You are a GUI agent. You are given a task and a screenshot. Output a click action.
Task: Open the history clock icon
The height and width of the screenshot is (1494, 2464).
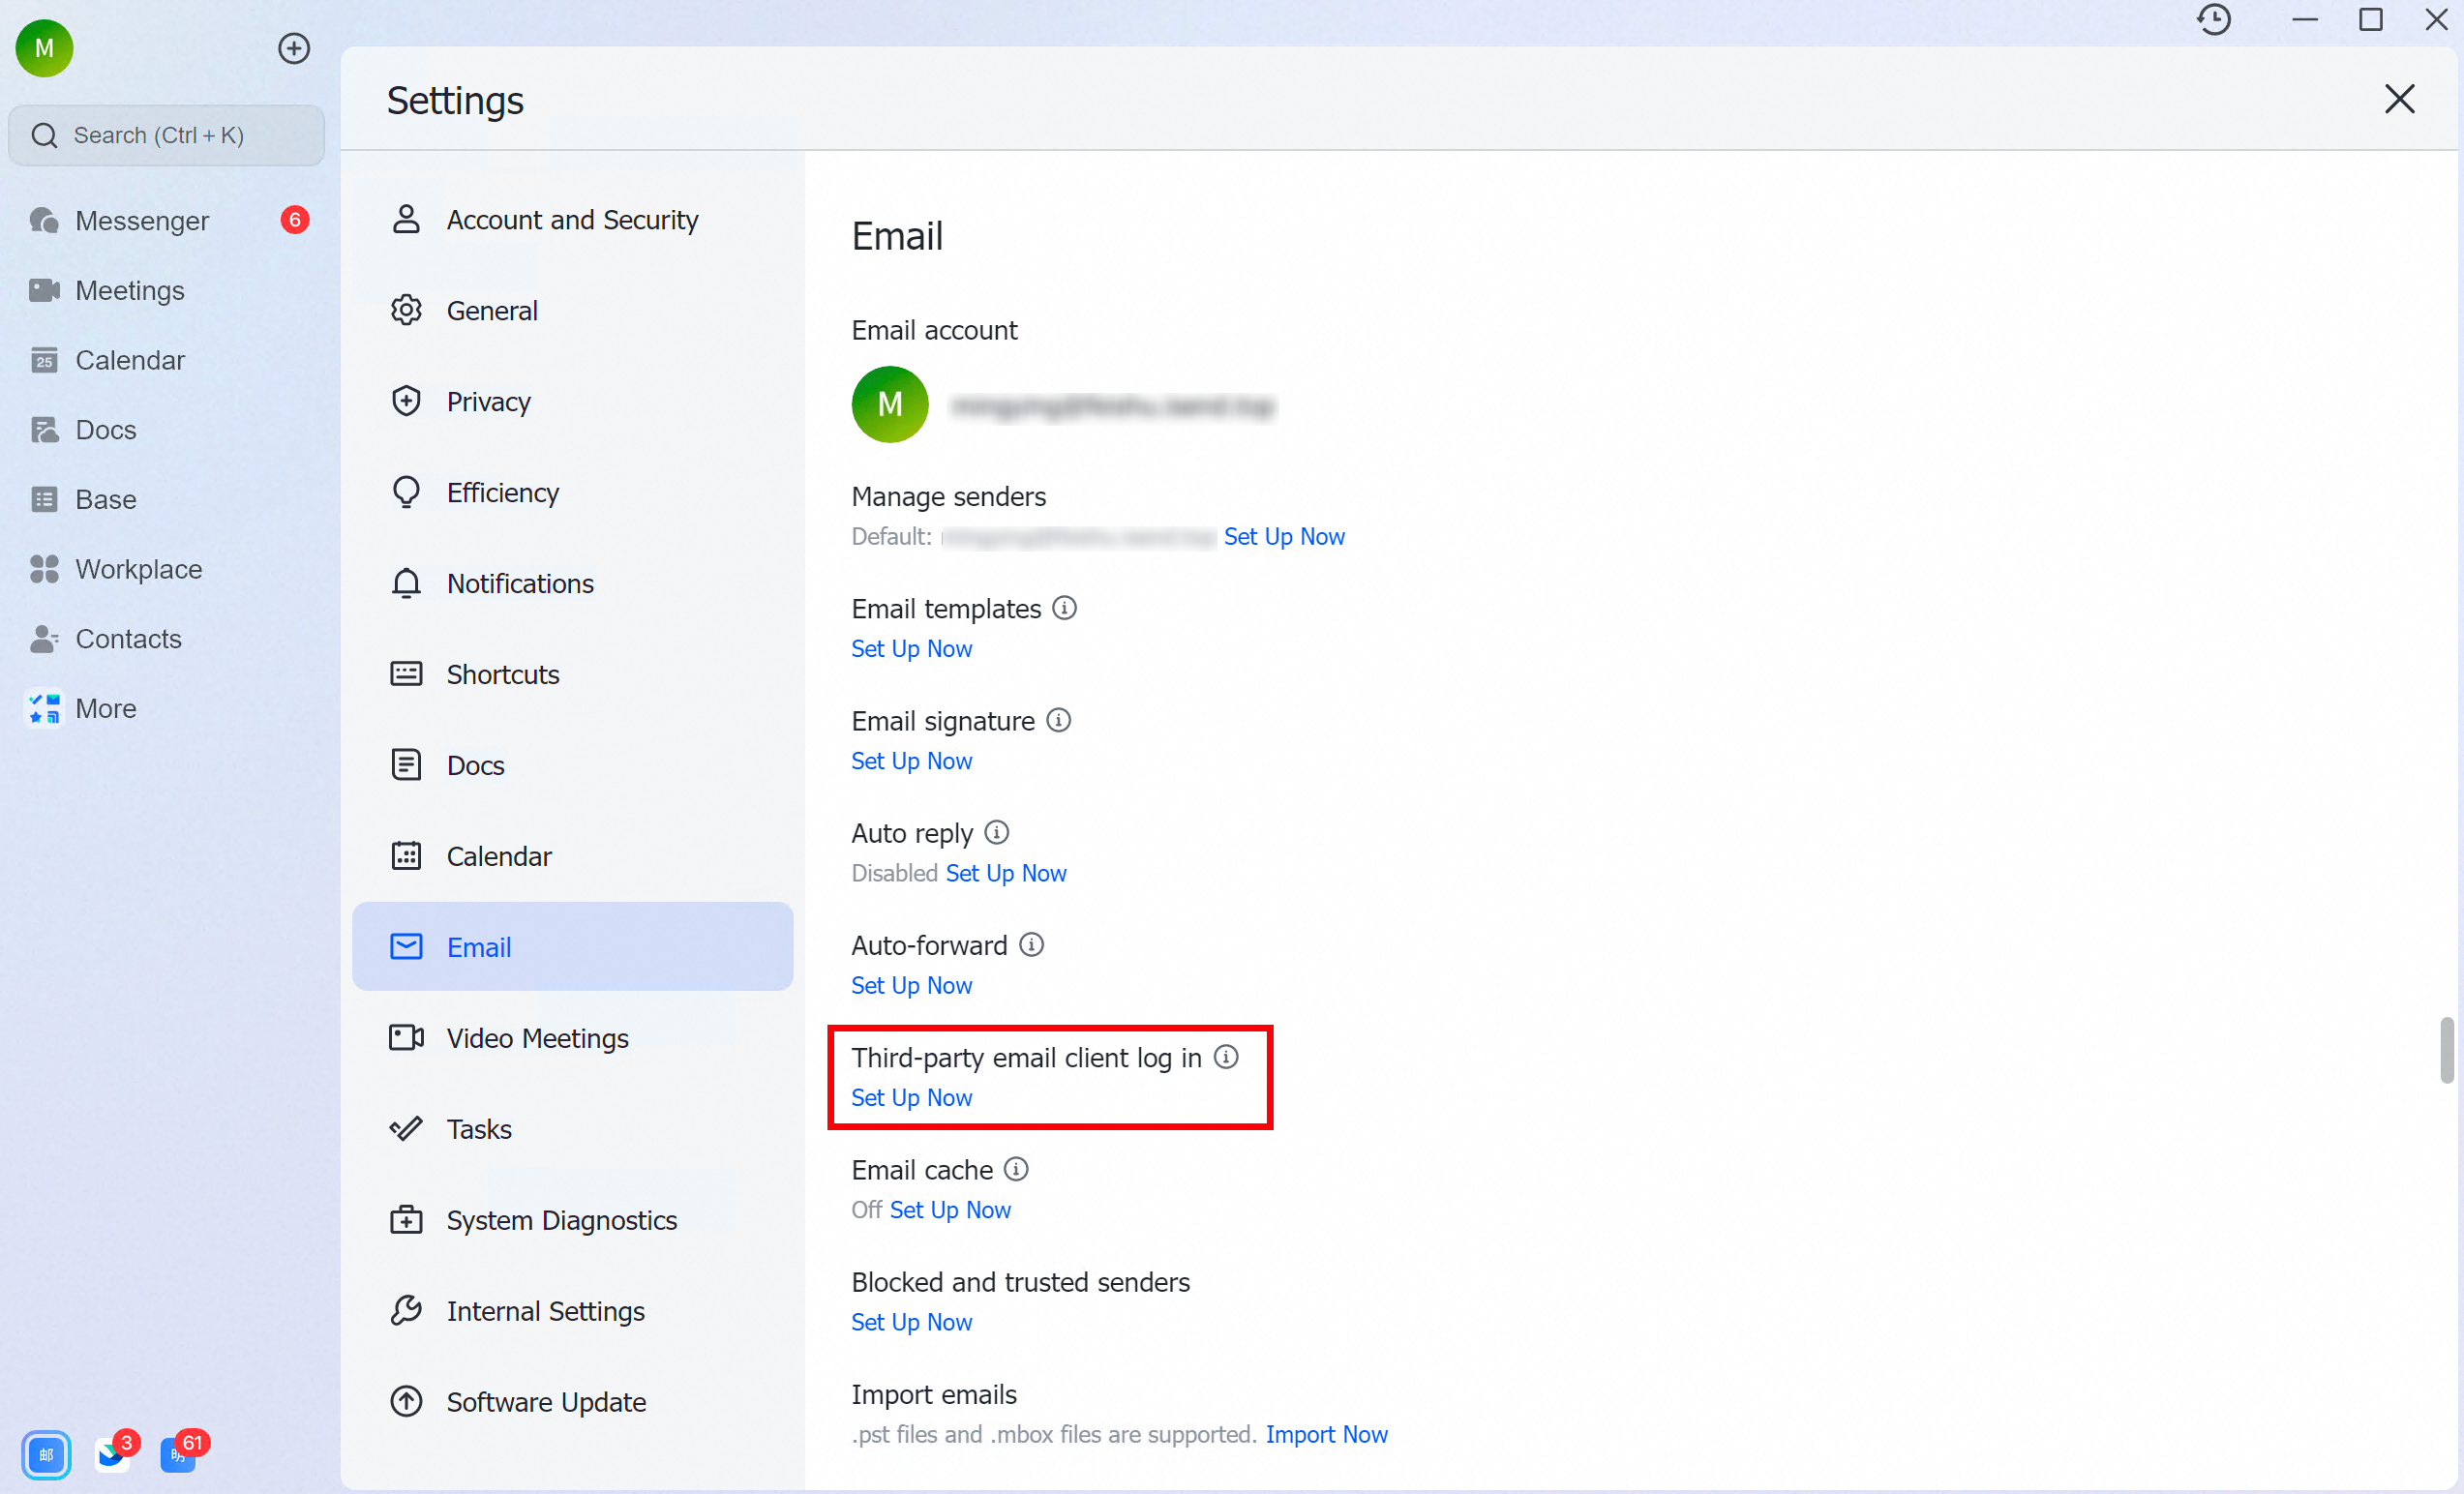point(2213,20)
